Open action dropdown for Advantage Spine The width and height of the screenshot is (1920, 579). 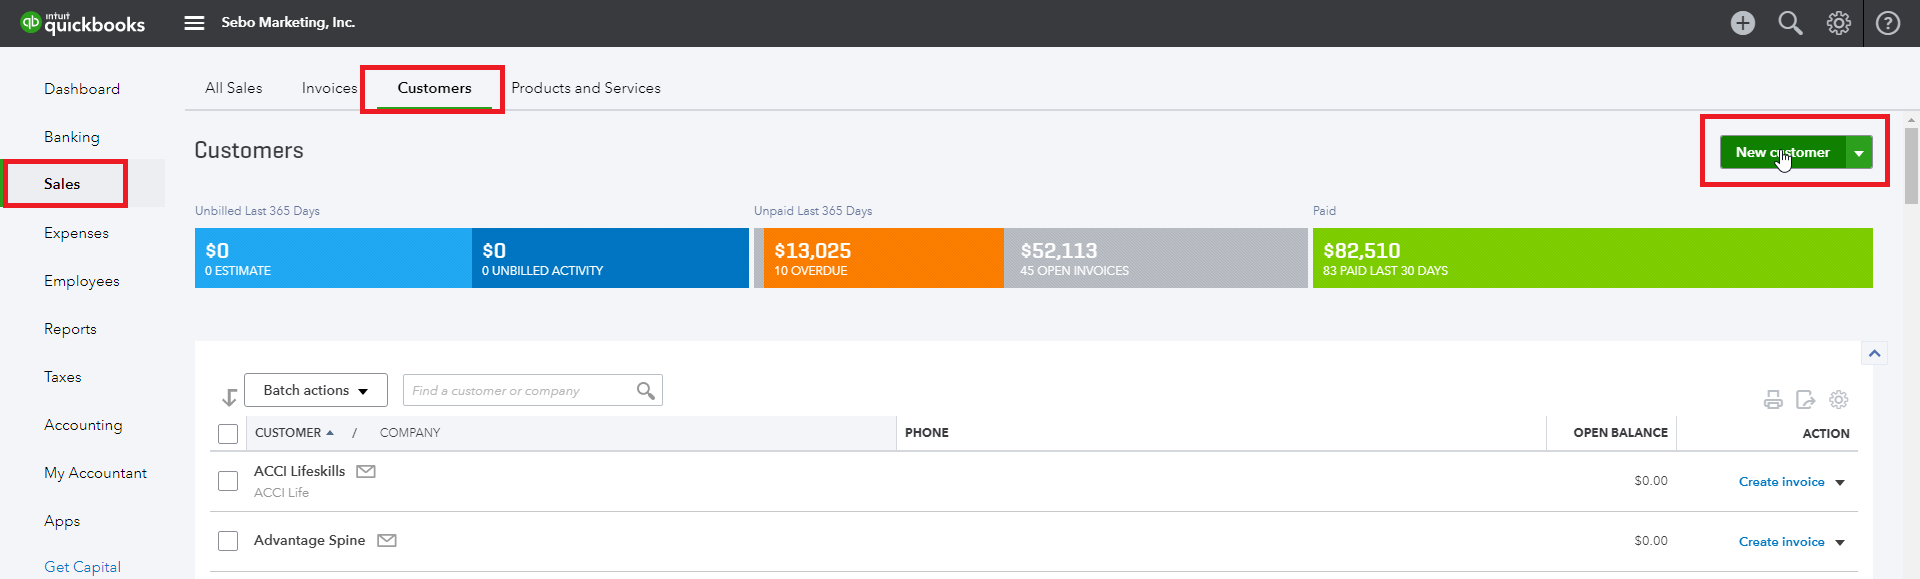[1840, 542]
